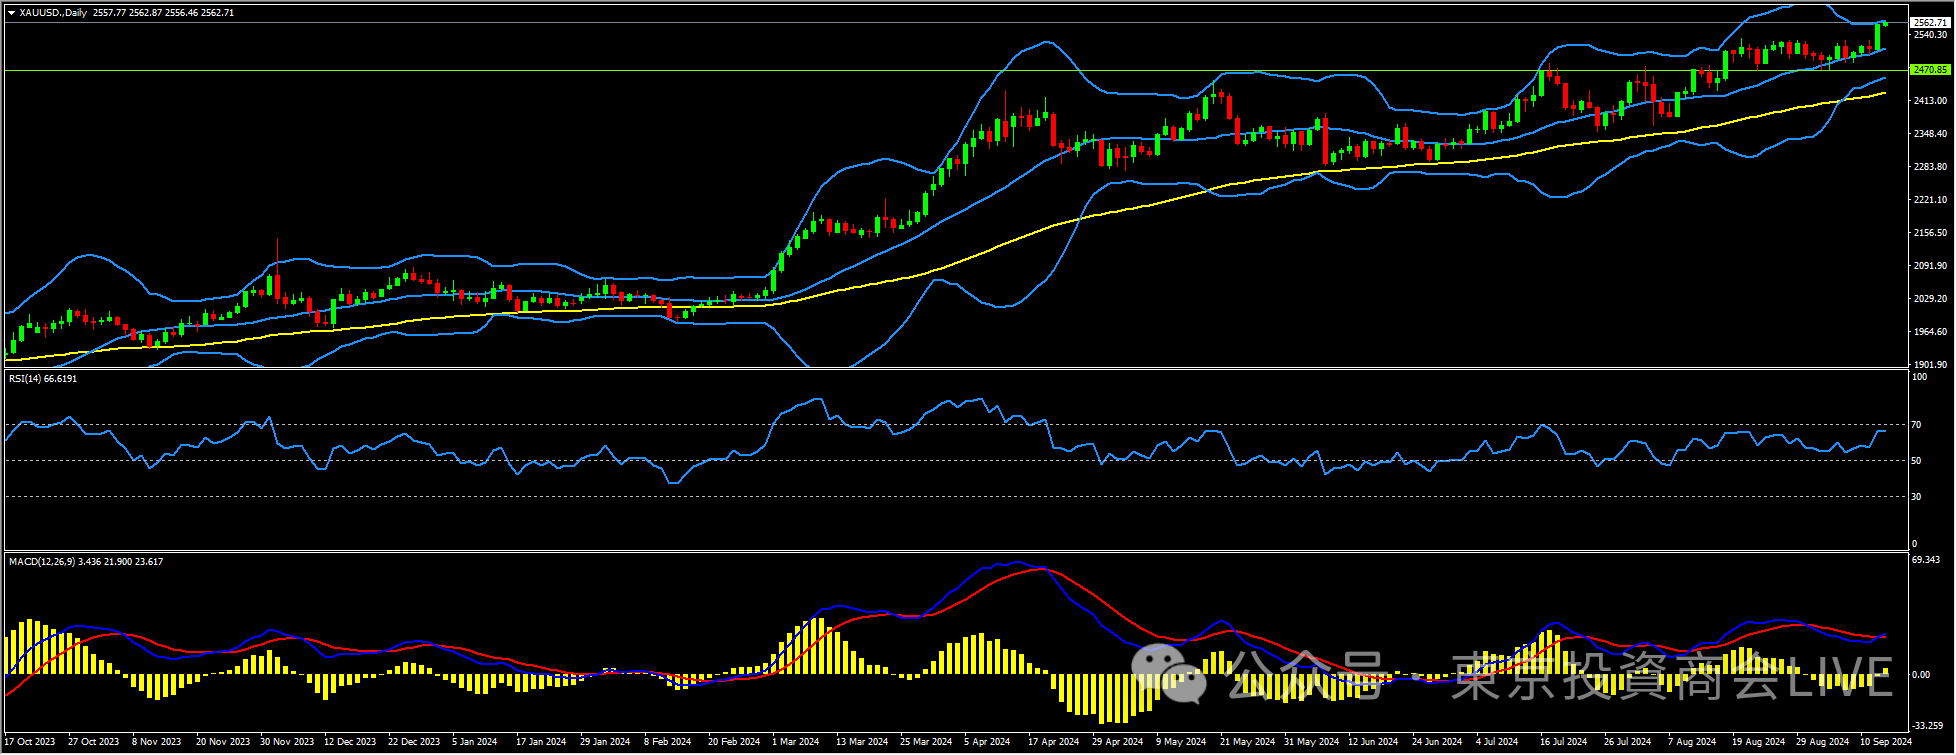Click date label 29 Apr 2024
The height and width of the screenshot is (755, 1956).
point(1118,742)
